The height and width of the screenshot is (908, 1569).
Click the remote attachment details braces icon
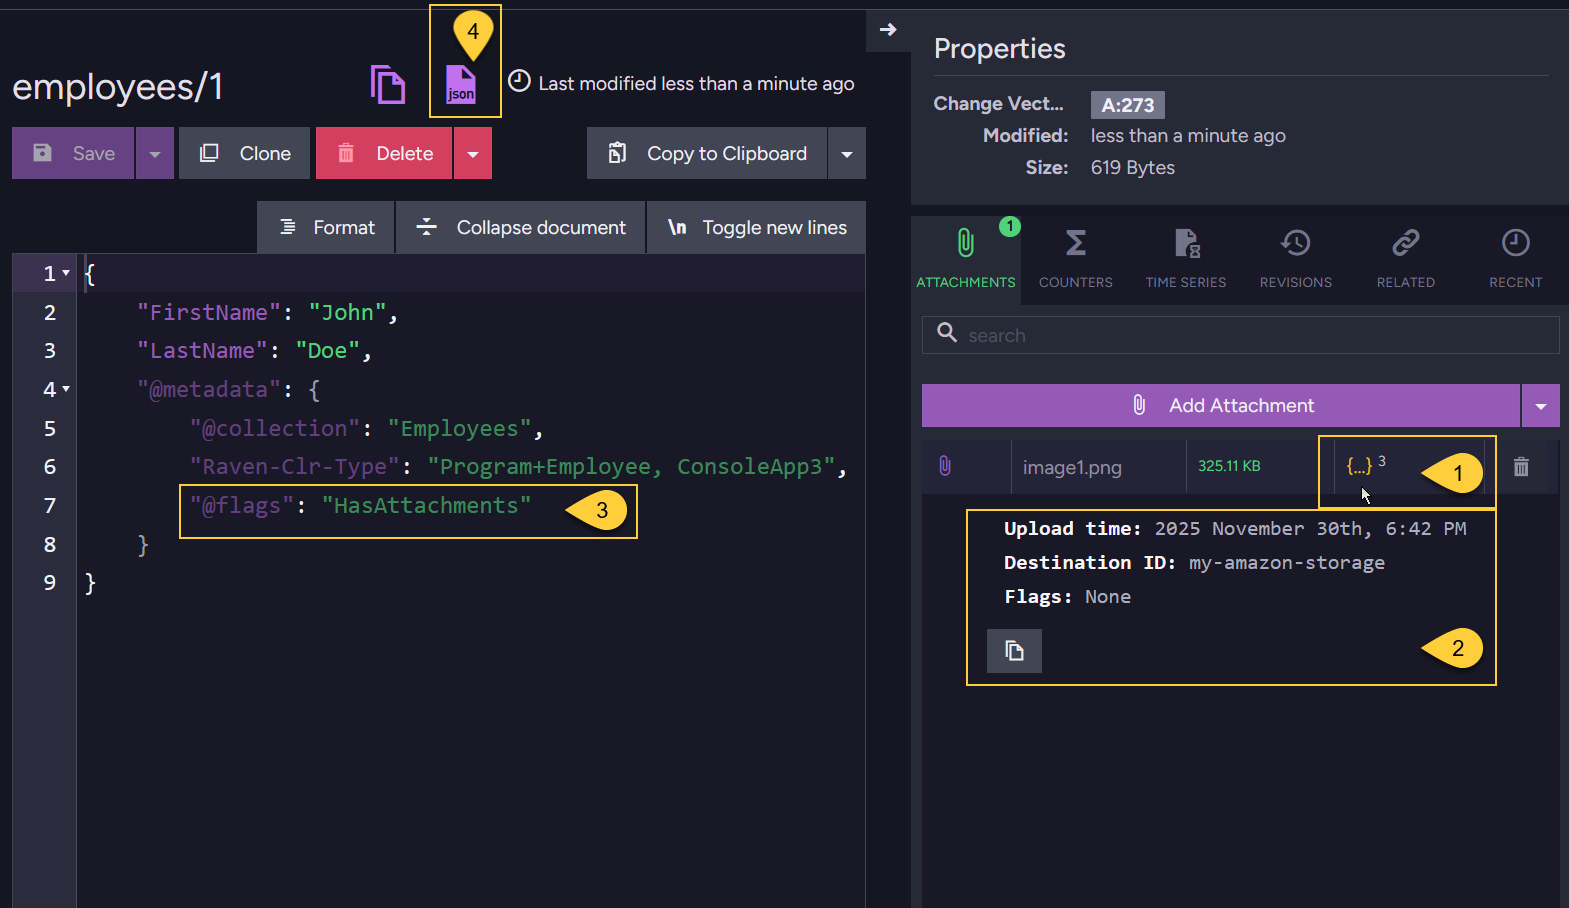[x=1359, y=466]
